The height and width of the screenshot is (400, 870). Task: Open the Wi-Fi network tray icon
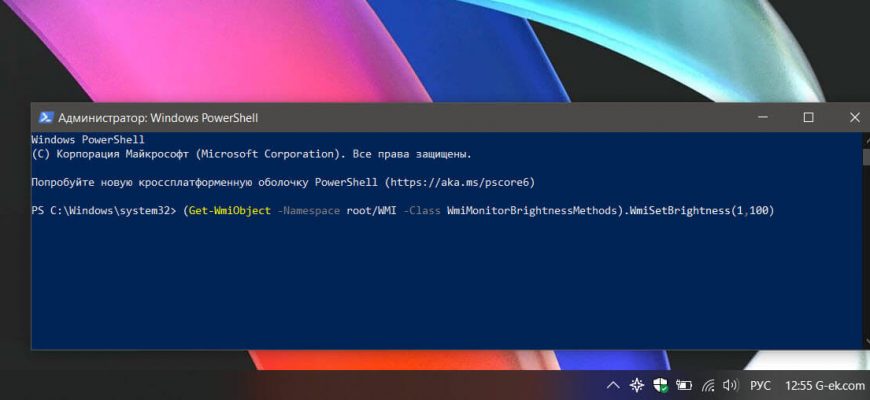pos(708,385)
